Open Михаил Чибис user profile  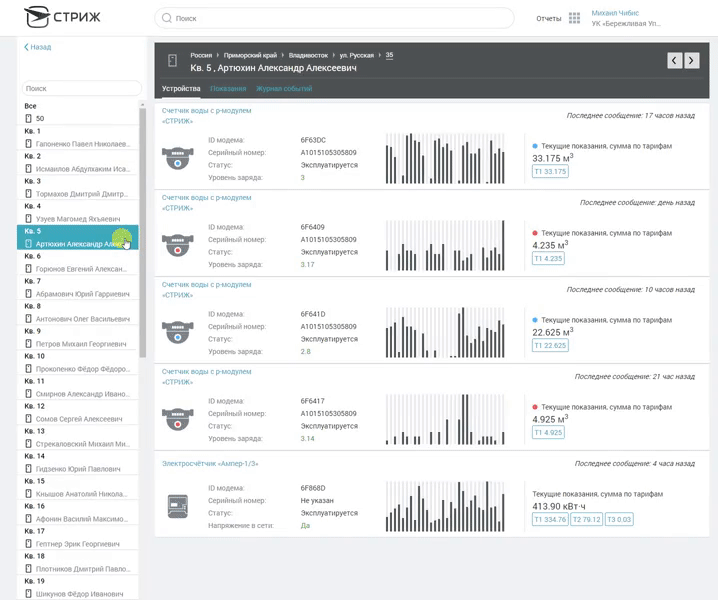[615, 13]
